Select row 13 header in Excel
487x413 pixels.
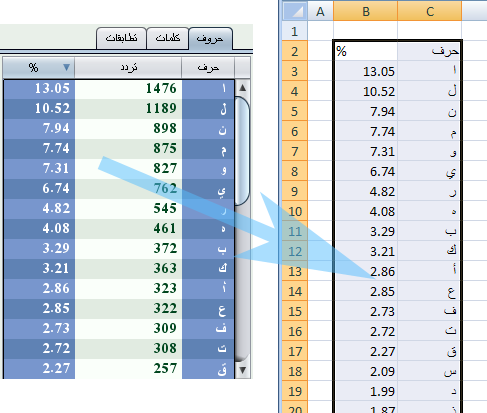click(295, 271)
